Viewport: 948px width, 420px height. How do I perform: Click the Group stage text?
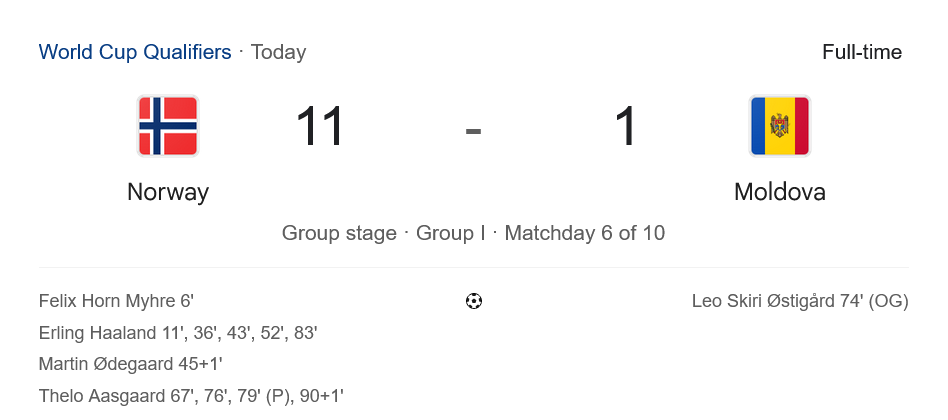tap(339, 234)
